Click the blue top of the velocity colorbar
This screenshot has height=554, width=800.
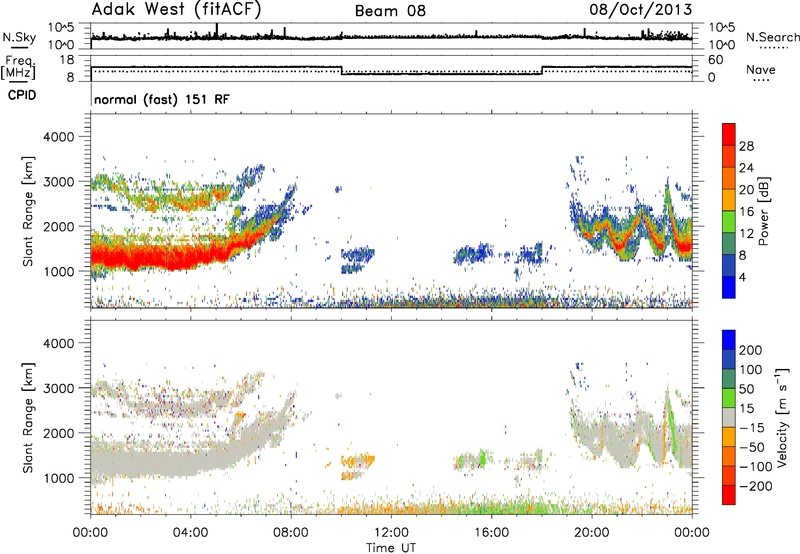point(729,340)
